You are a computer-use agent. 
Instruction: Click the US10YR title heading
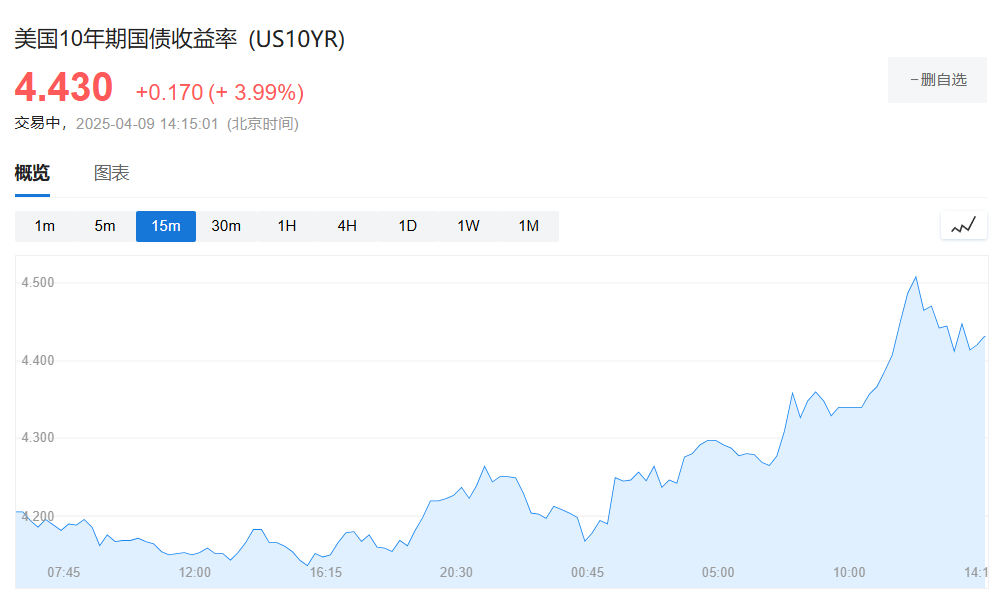[x=179, y=39]
